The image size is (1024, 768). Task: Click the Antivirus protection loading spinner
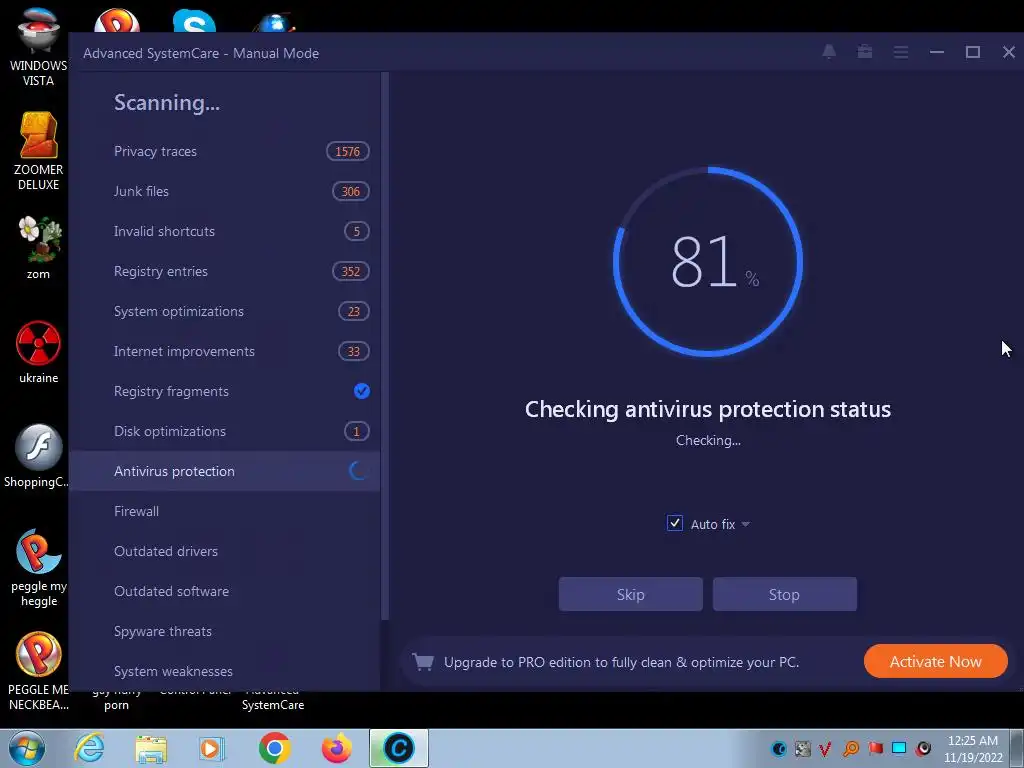[359, 470]
